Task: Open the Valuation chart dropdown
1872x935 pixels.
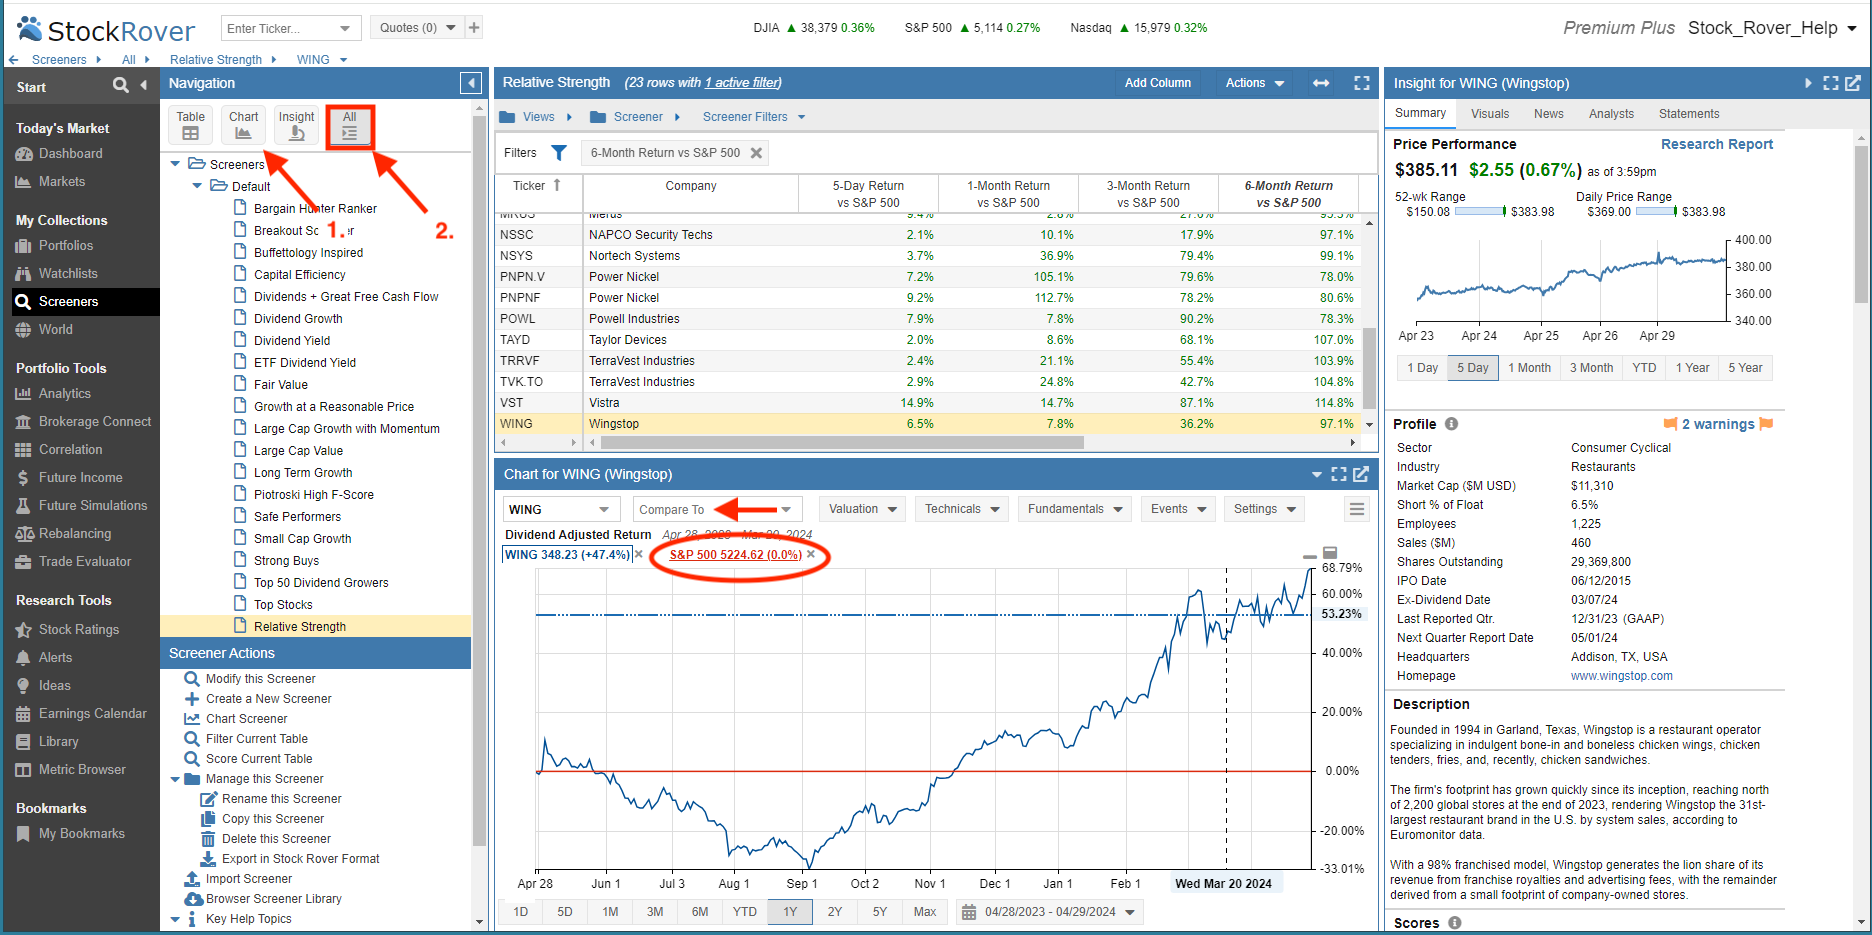Action: click(x=862, y=509)
